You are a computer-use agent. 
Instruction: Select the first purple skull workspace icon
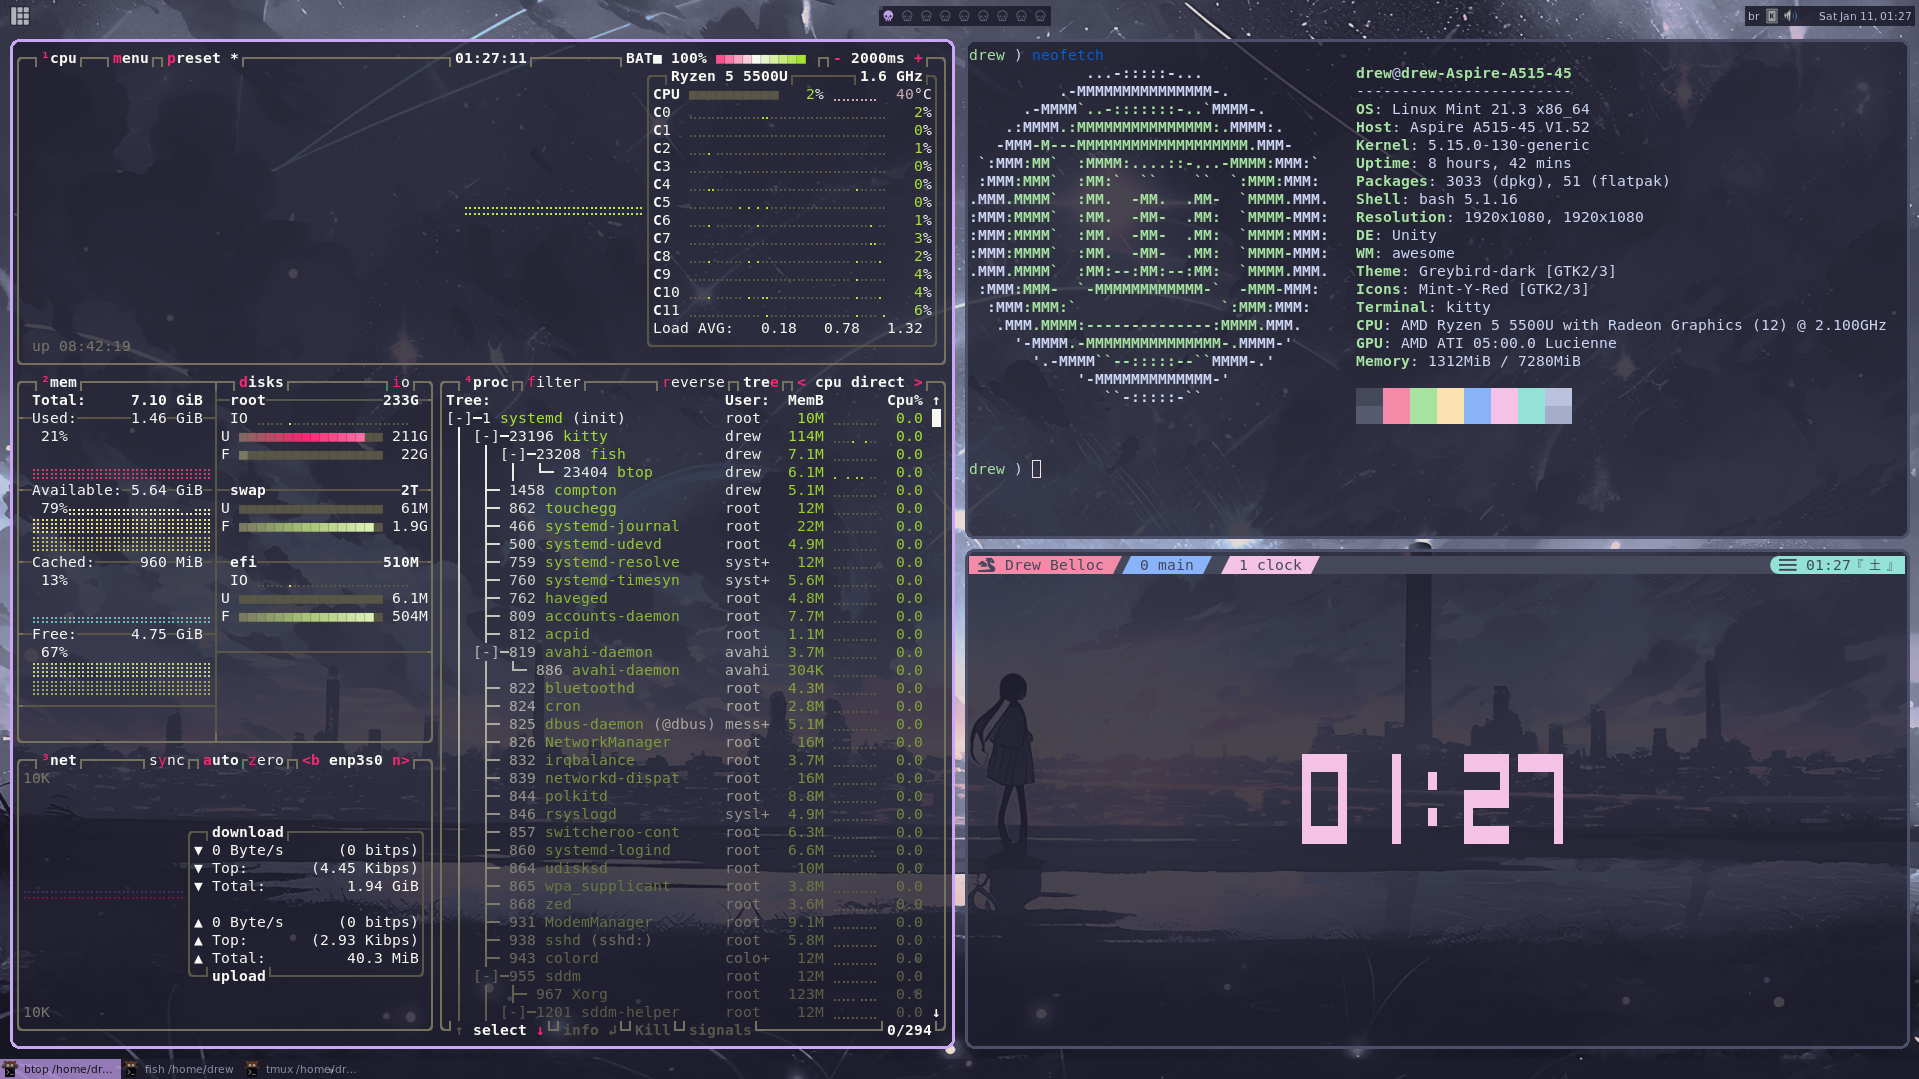coord(888,16)
